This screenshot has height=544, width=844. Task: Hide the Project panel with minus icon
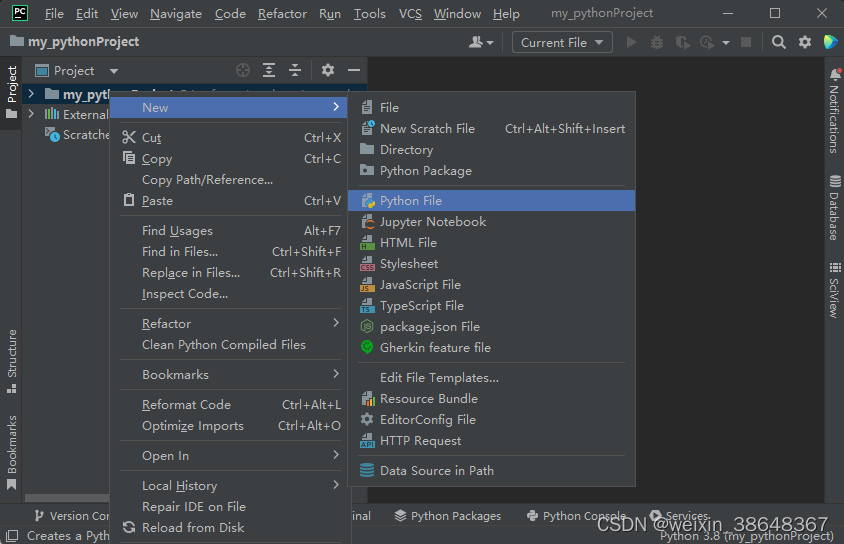click(354, 70)
